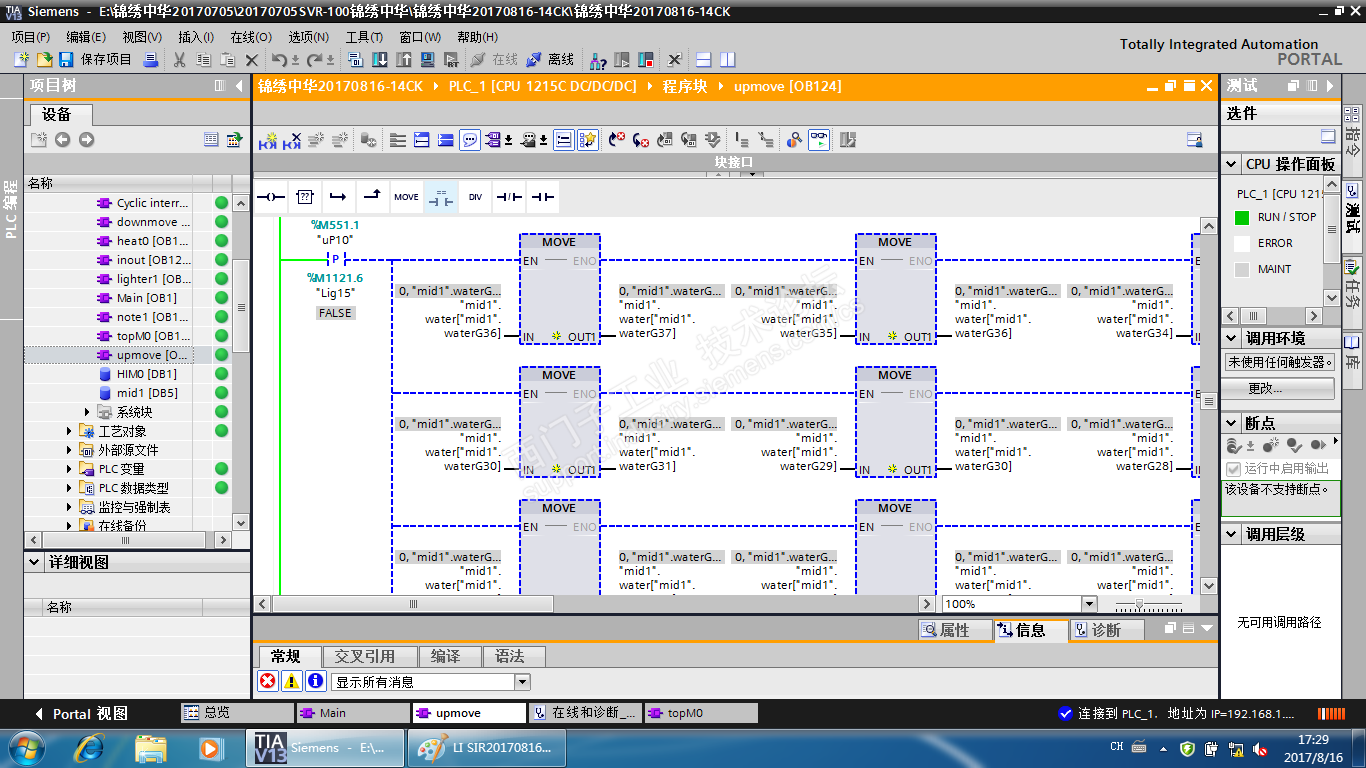
Task: Toggle the error messages filter icon
Action: click(x=268, y=682)
